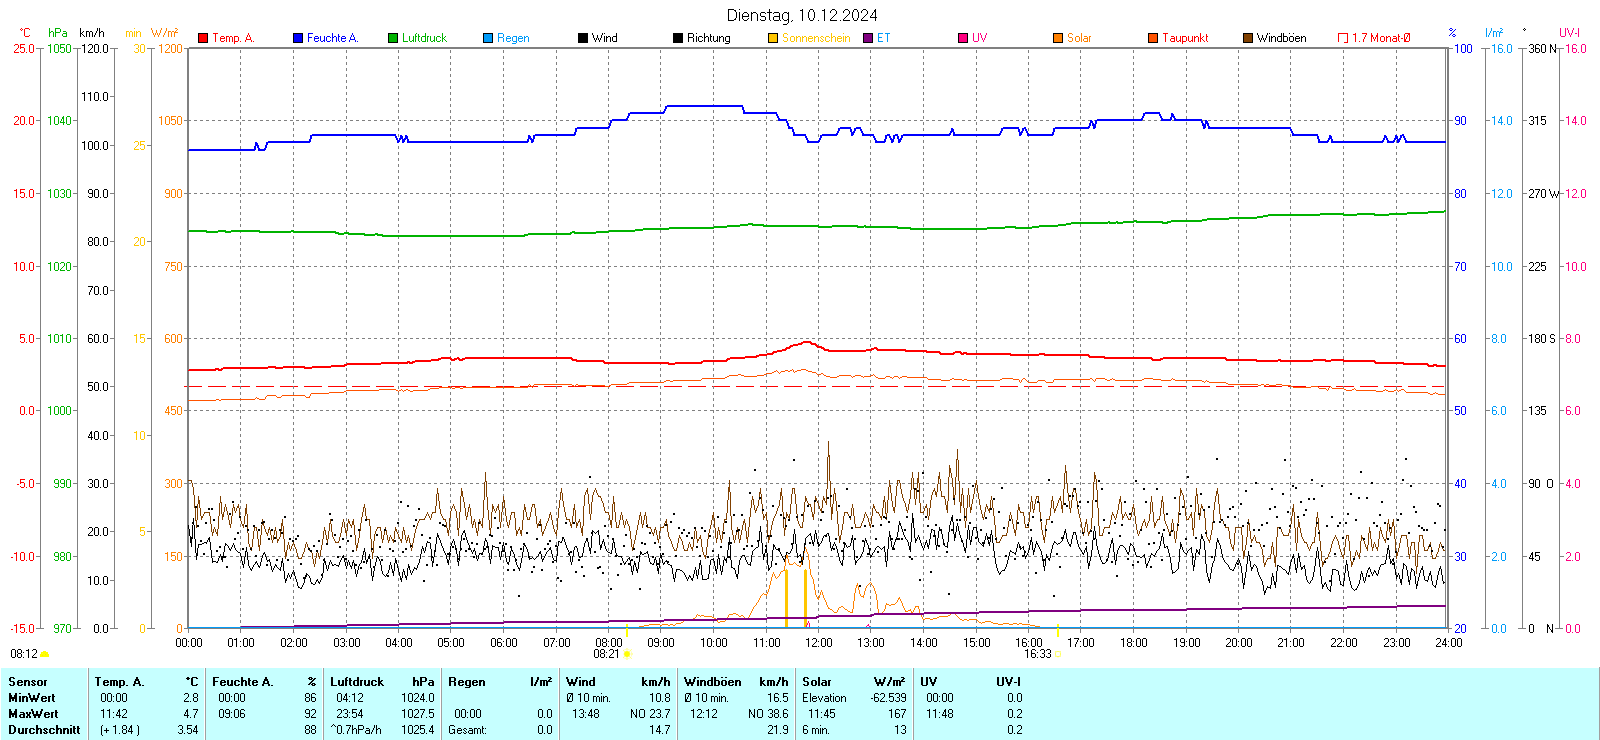
Task: Click the Taupunkt legend label
Action: tap(1185, 38)
